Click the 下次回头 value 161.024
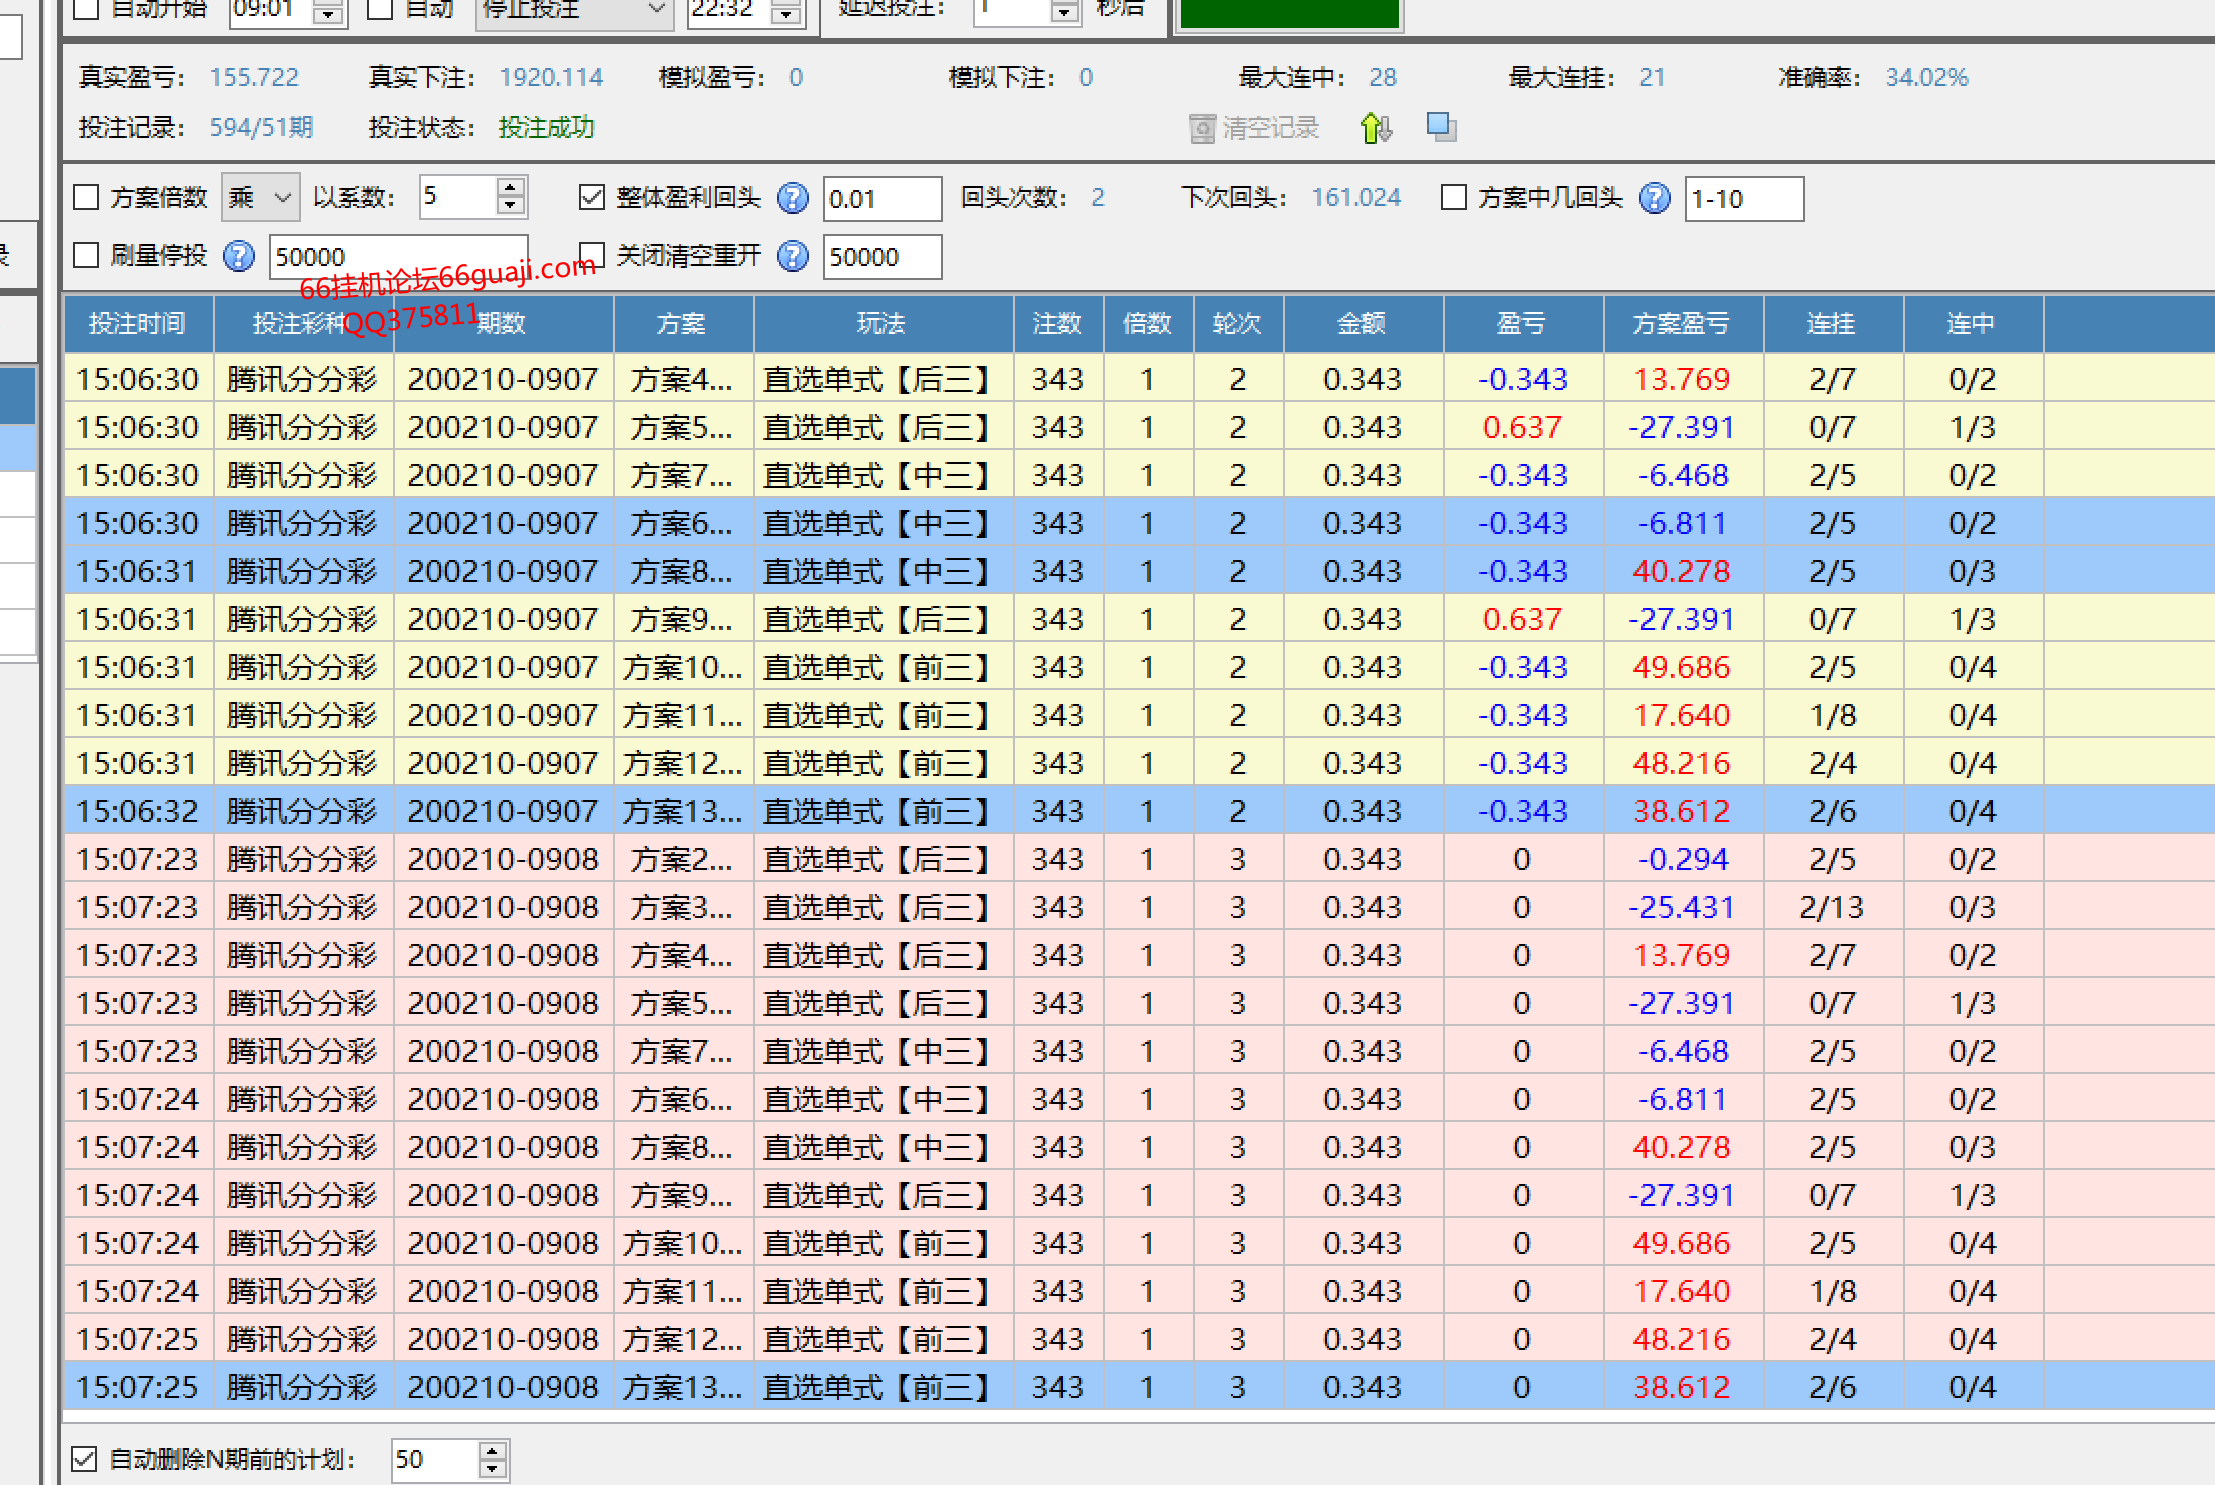The width and height of the screenshot is (2215, 1485). click(1356, 197)
